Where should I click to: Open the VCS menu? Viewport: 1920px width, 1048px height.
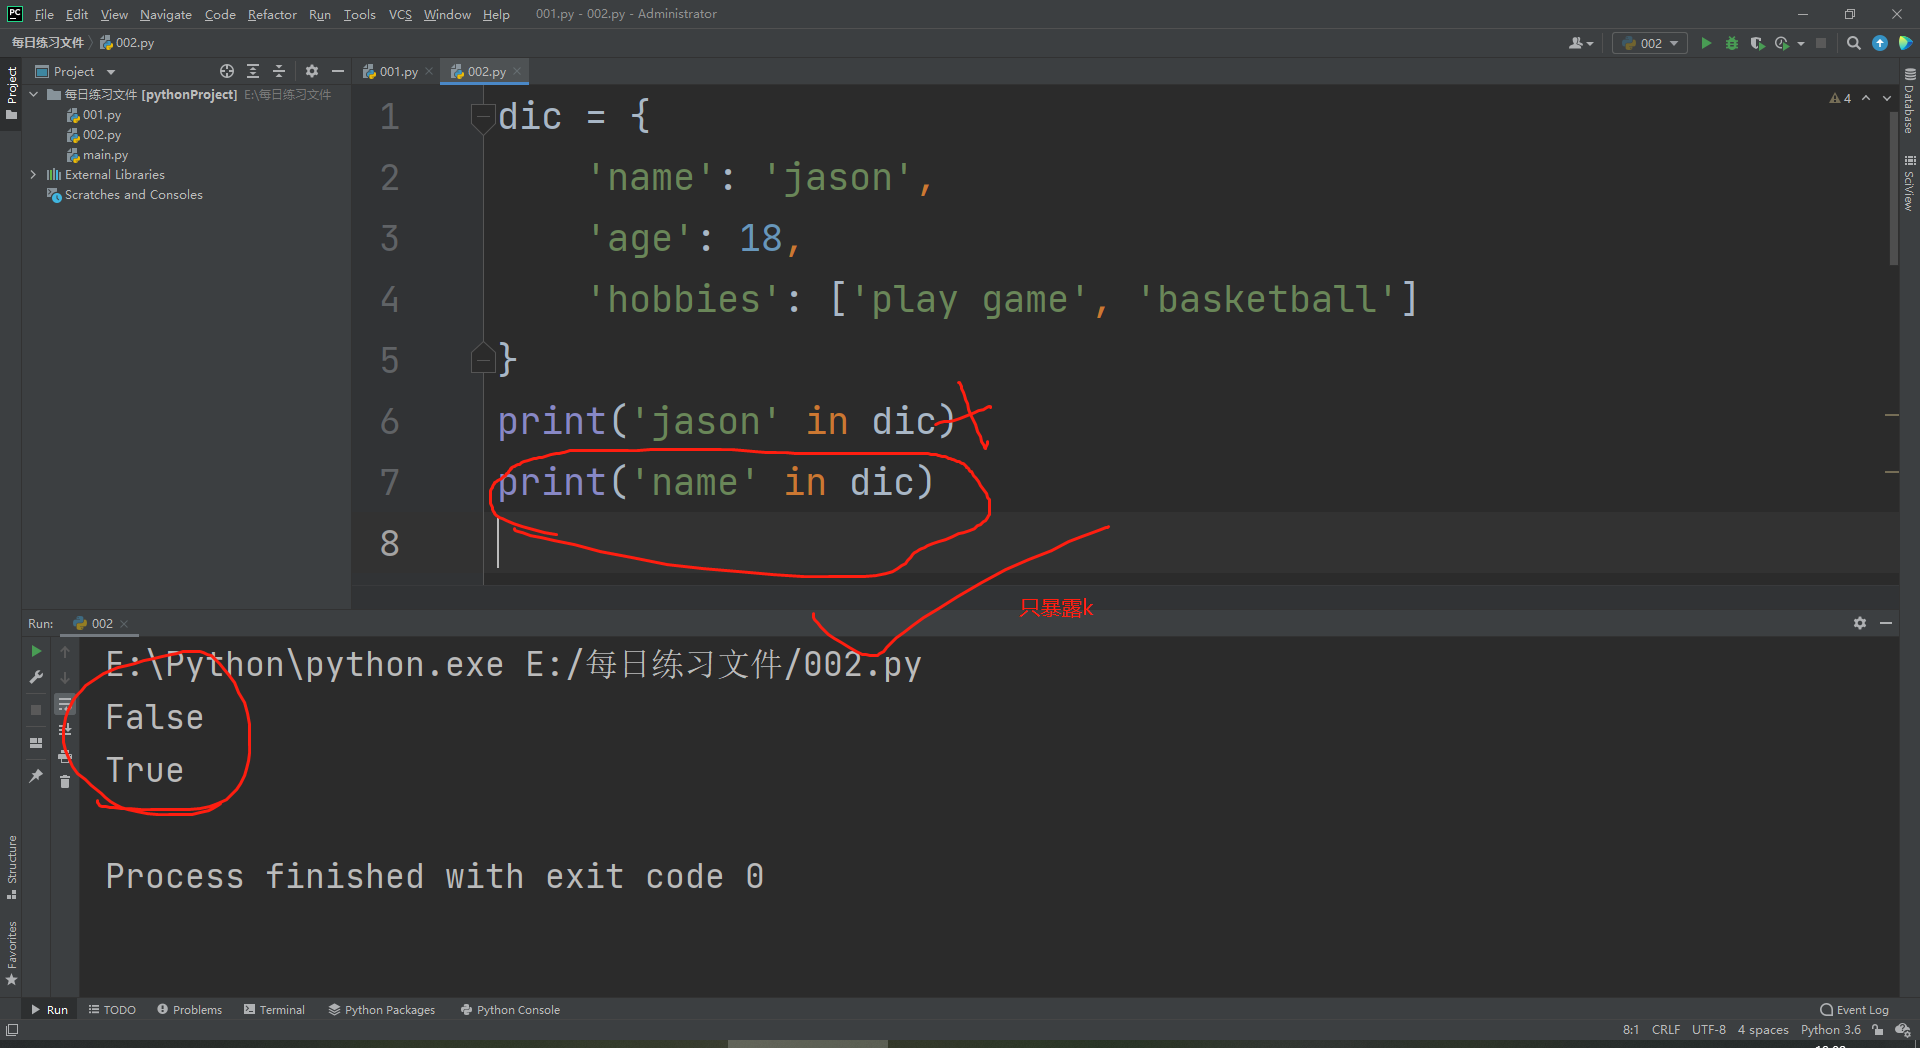pyautogui.click(x=400, y=14)
